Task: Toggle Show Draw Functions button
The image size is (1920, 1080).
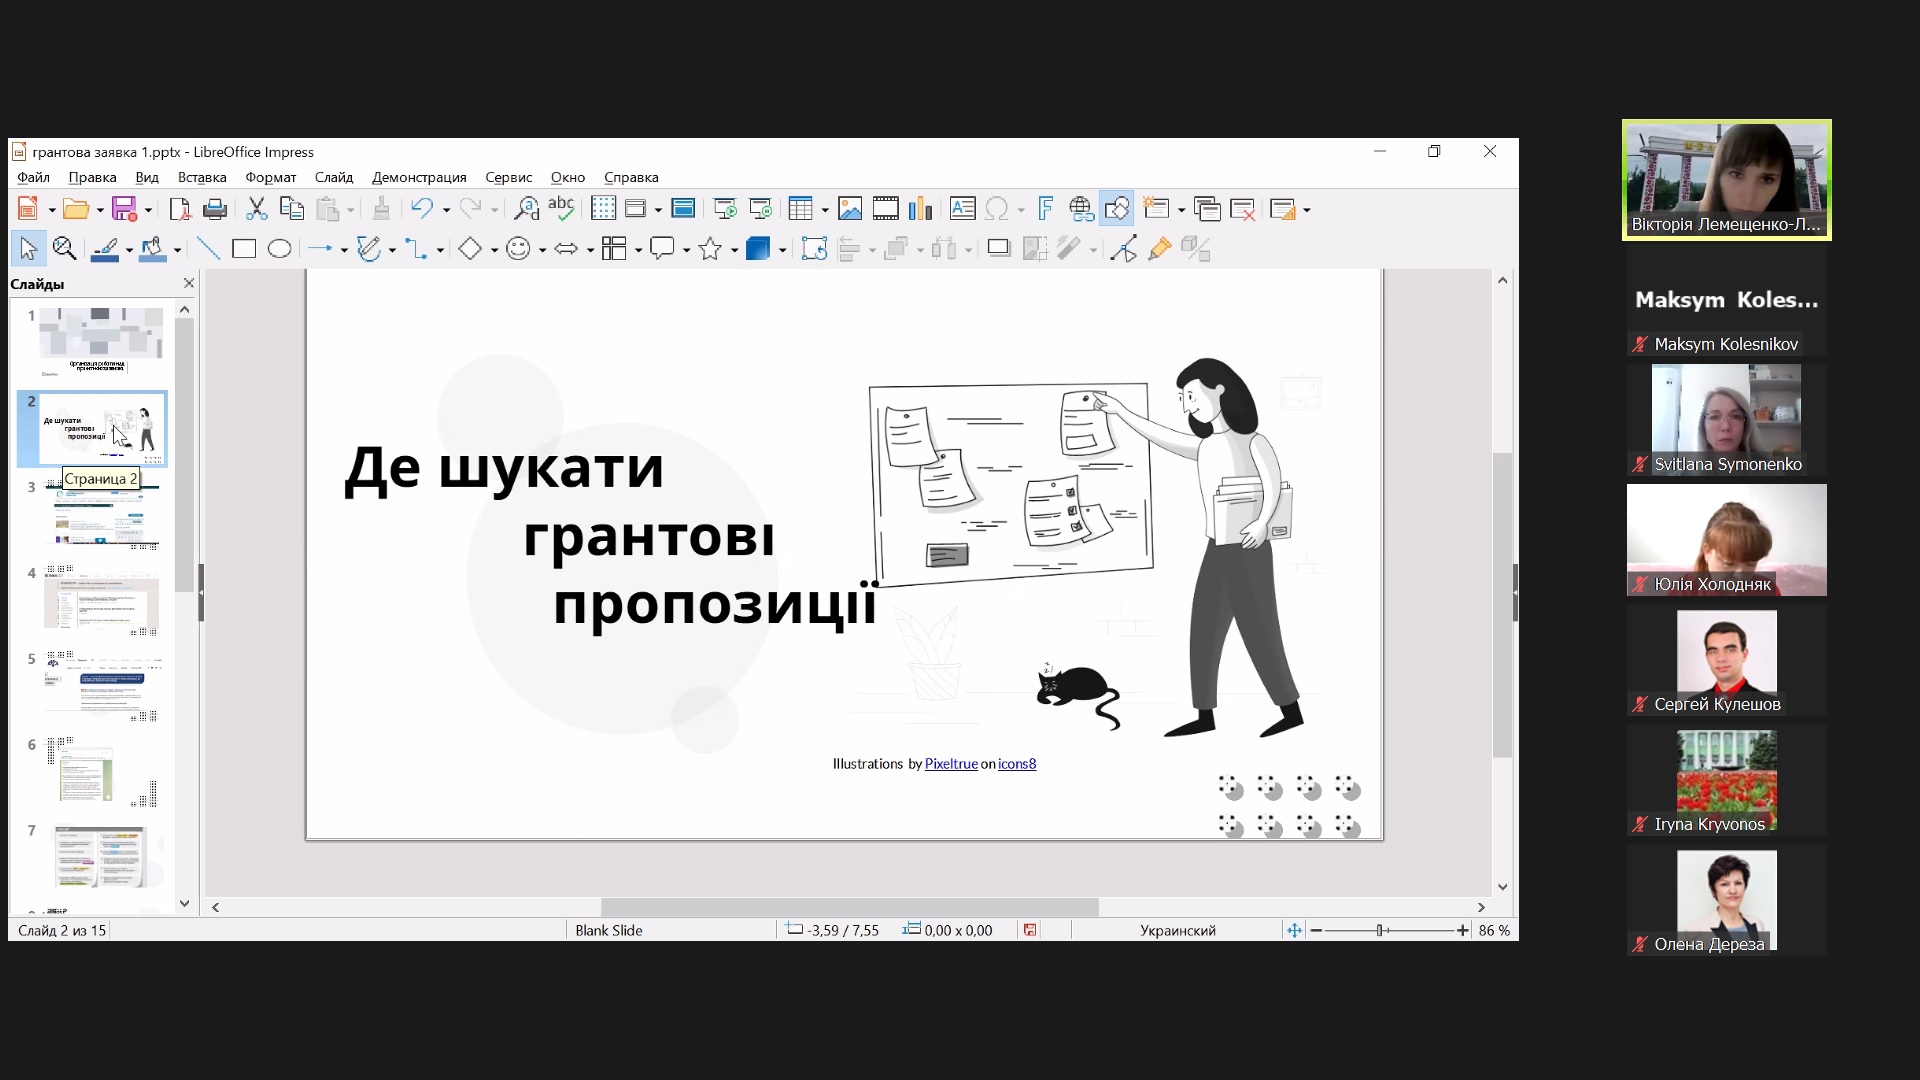Action: 1117,209
